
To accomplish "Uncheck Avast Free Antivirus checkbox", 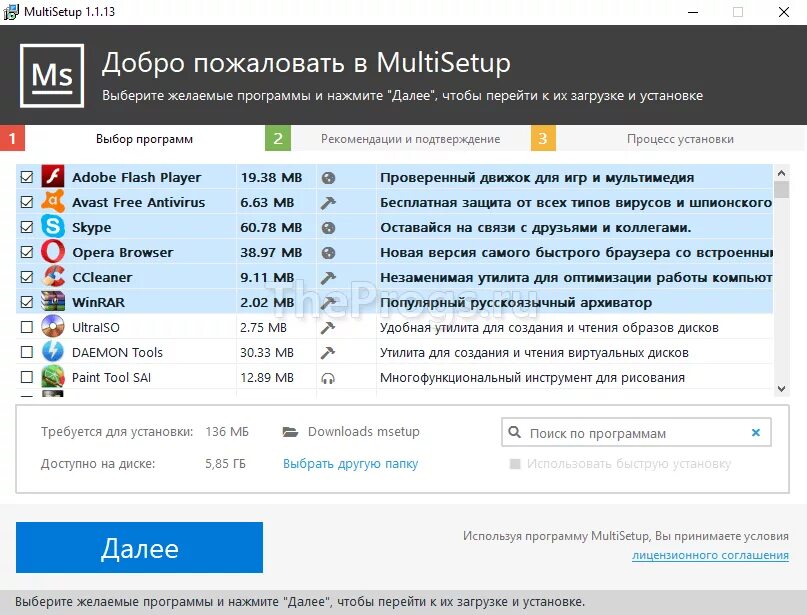I will [27, 202].
